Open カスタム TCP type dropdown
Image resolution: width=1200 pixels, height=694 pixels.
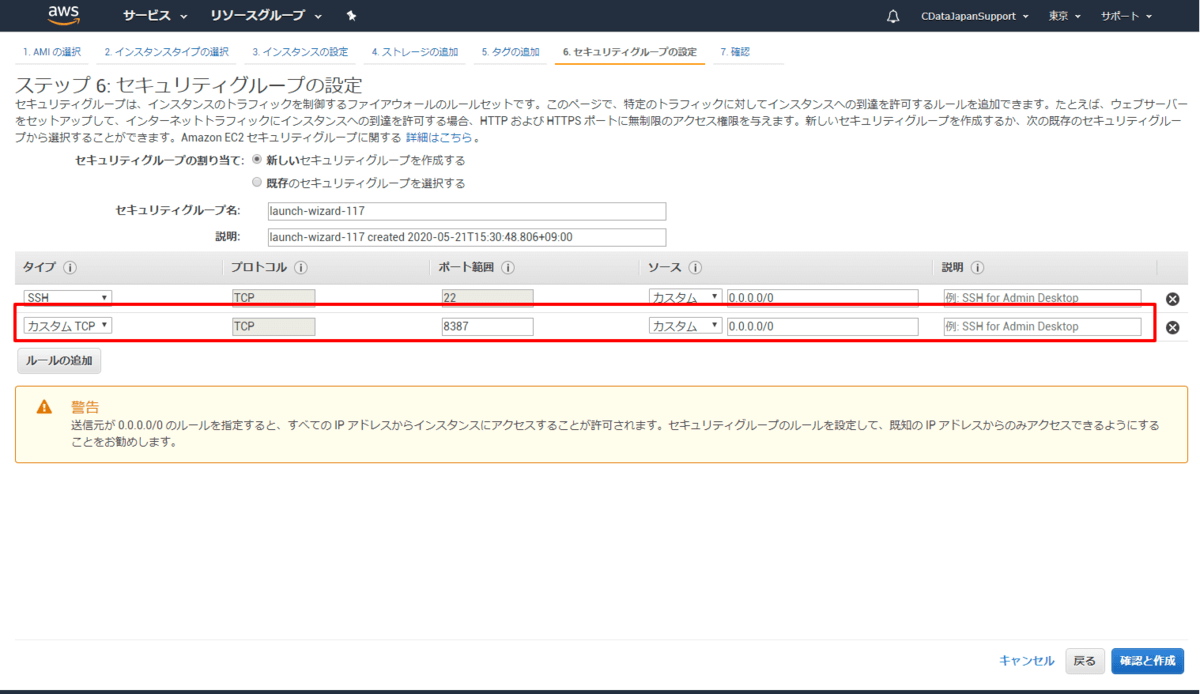click(x=68, y=326)
